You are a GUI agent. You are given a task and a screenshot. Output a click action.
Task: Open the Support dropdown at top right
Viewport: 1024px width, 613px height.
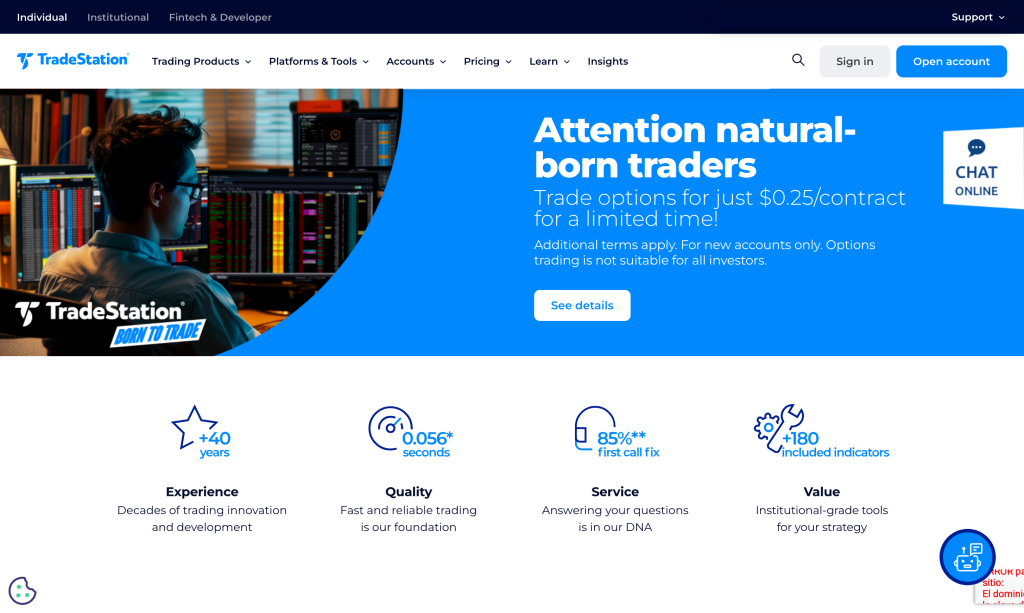977,17
